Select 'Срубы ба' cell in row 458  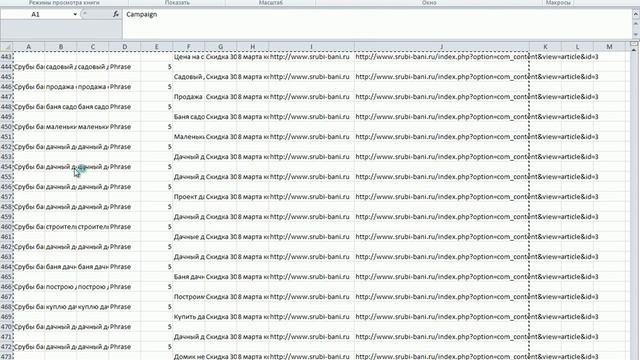coord(29,207)
